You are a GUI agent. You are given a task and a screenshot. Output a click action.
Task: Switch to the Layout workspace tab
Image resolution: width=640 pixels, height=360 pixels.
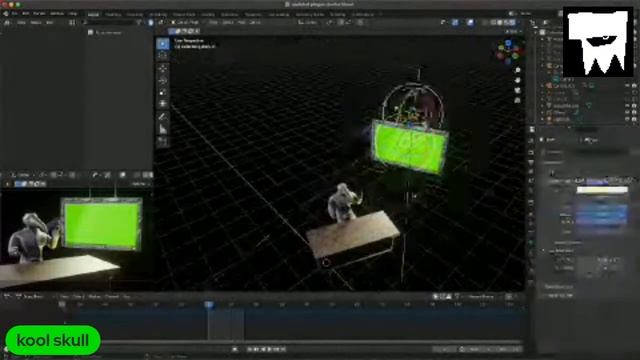click(93, 14)
